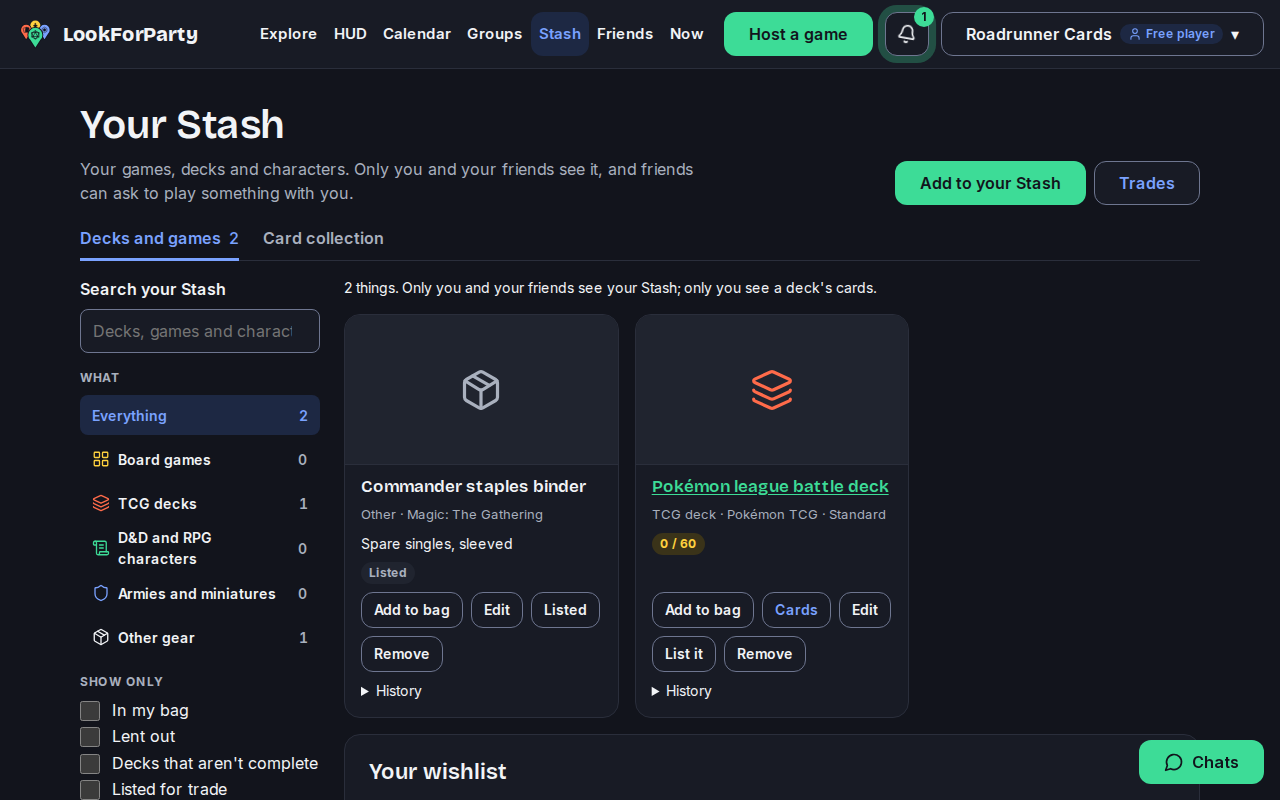Edit the Commander staples binder
The height and width of the screenshot is (800, 1280).
point(497,610)
